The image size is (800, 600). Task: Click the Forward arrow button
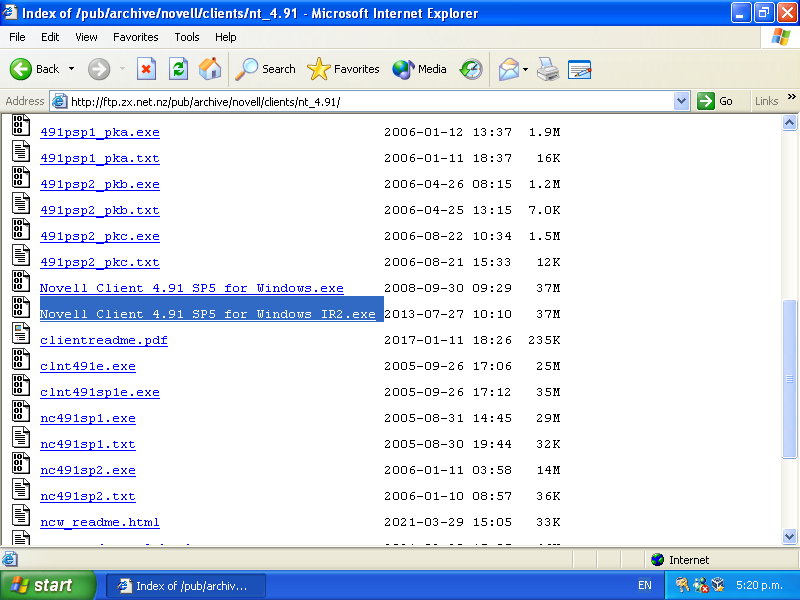[99, 69]
